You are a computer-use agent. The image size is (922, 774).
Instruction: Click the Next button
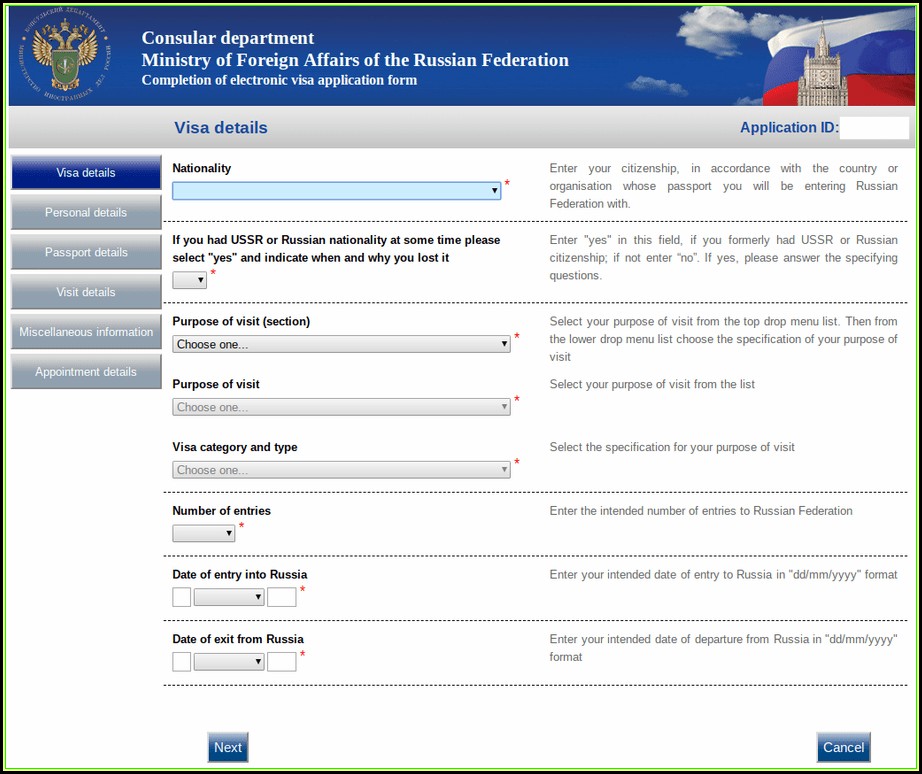[228, 747]
